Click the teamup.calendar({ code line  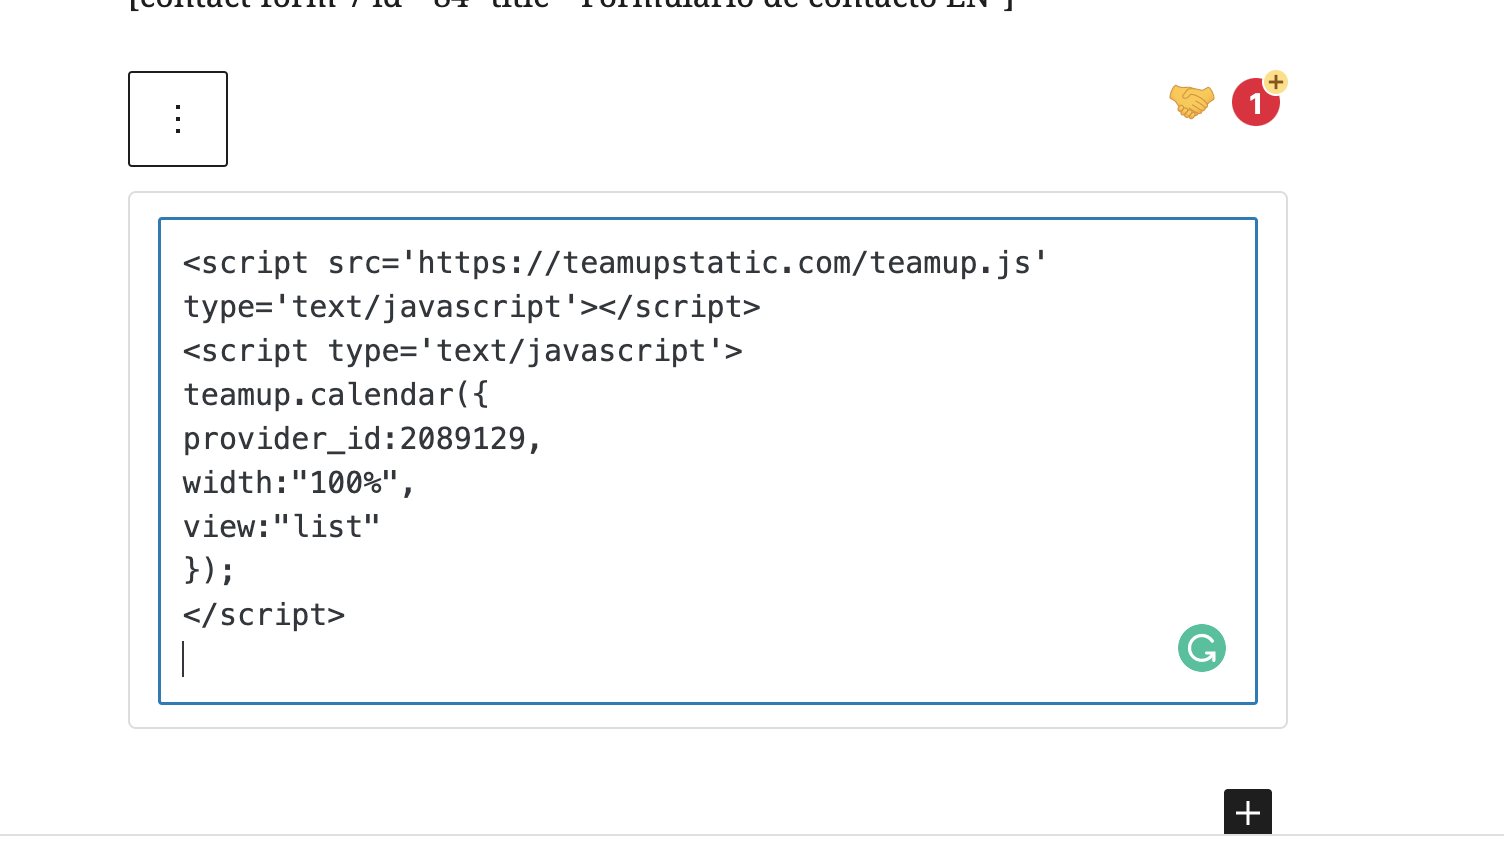tap(336, 395)
